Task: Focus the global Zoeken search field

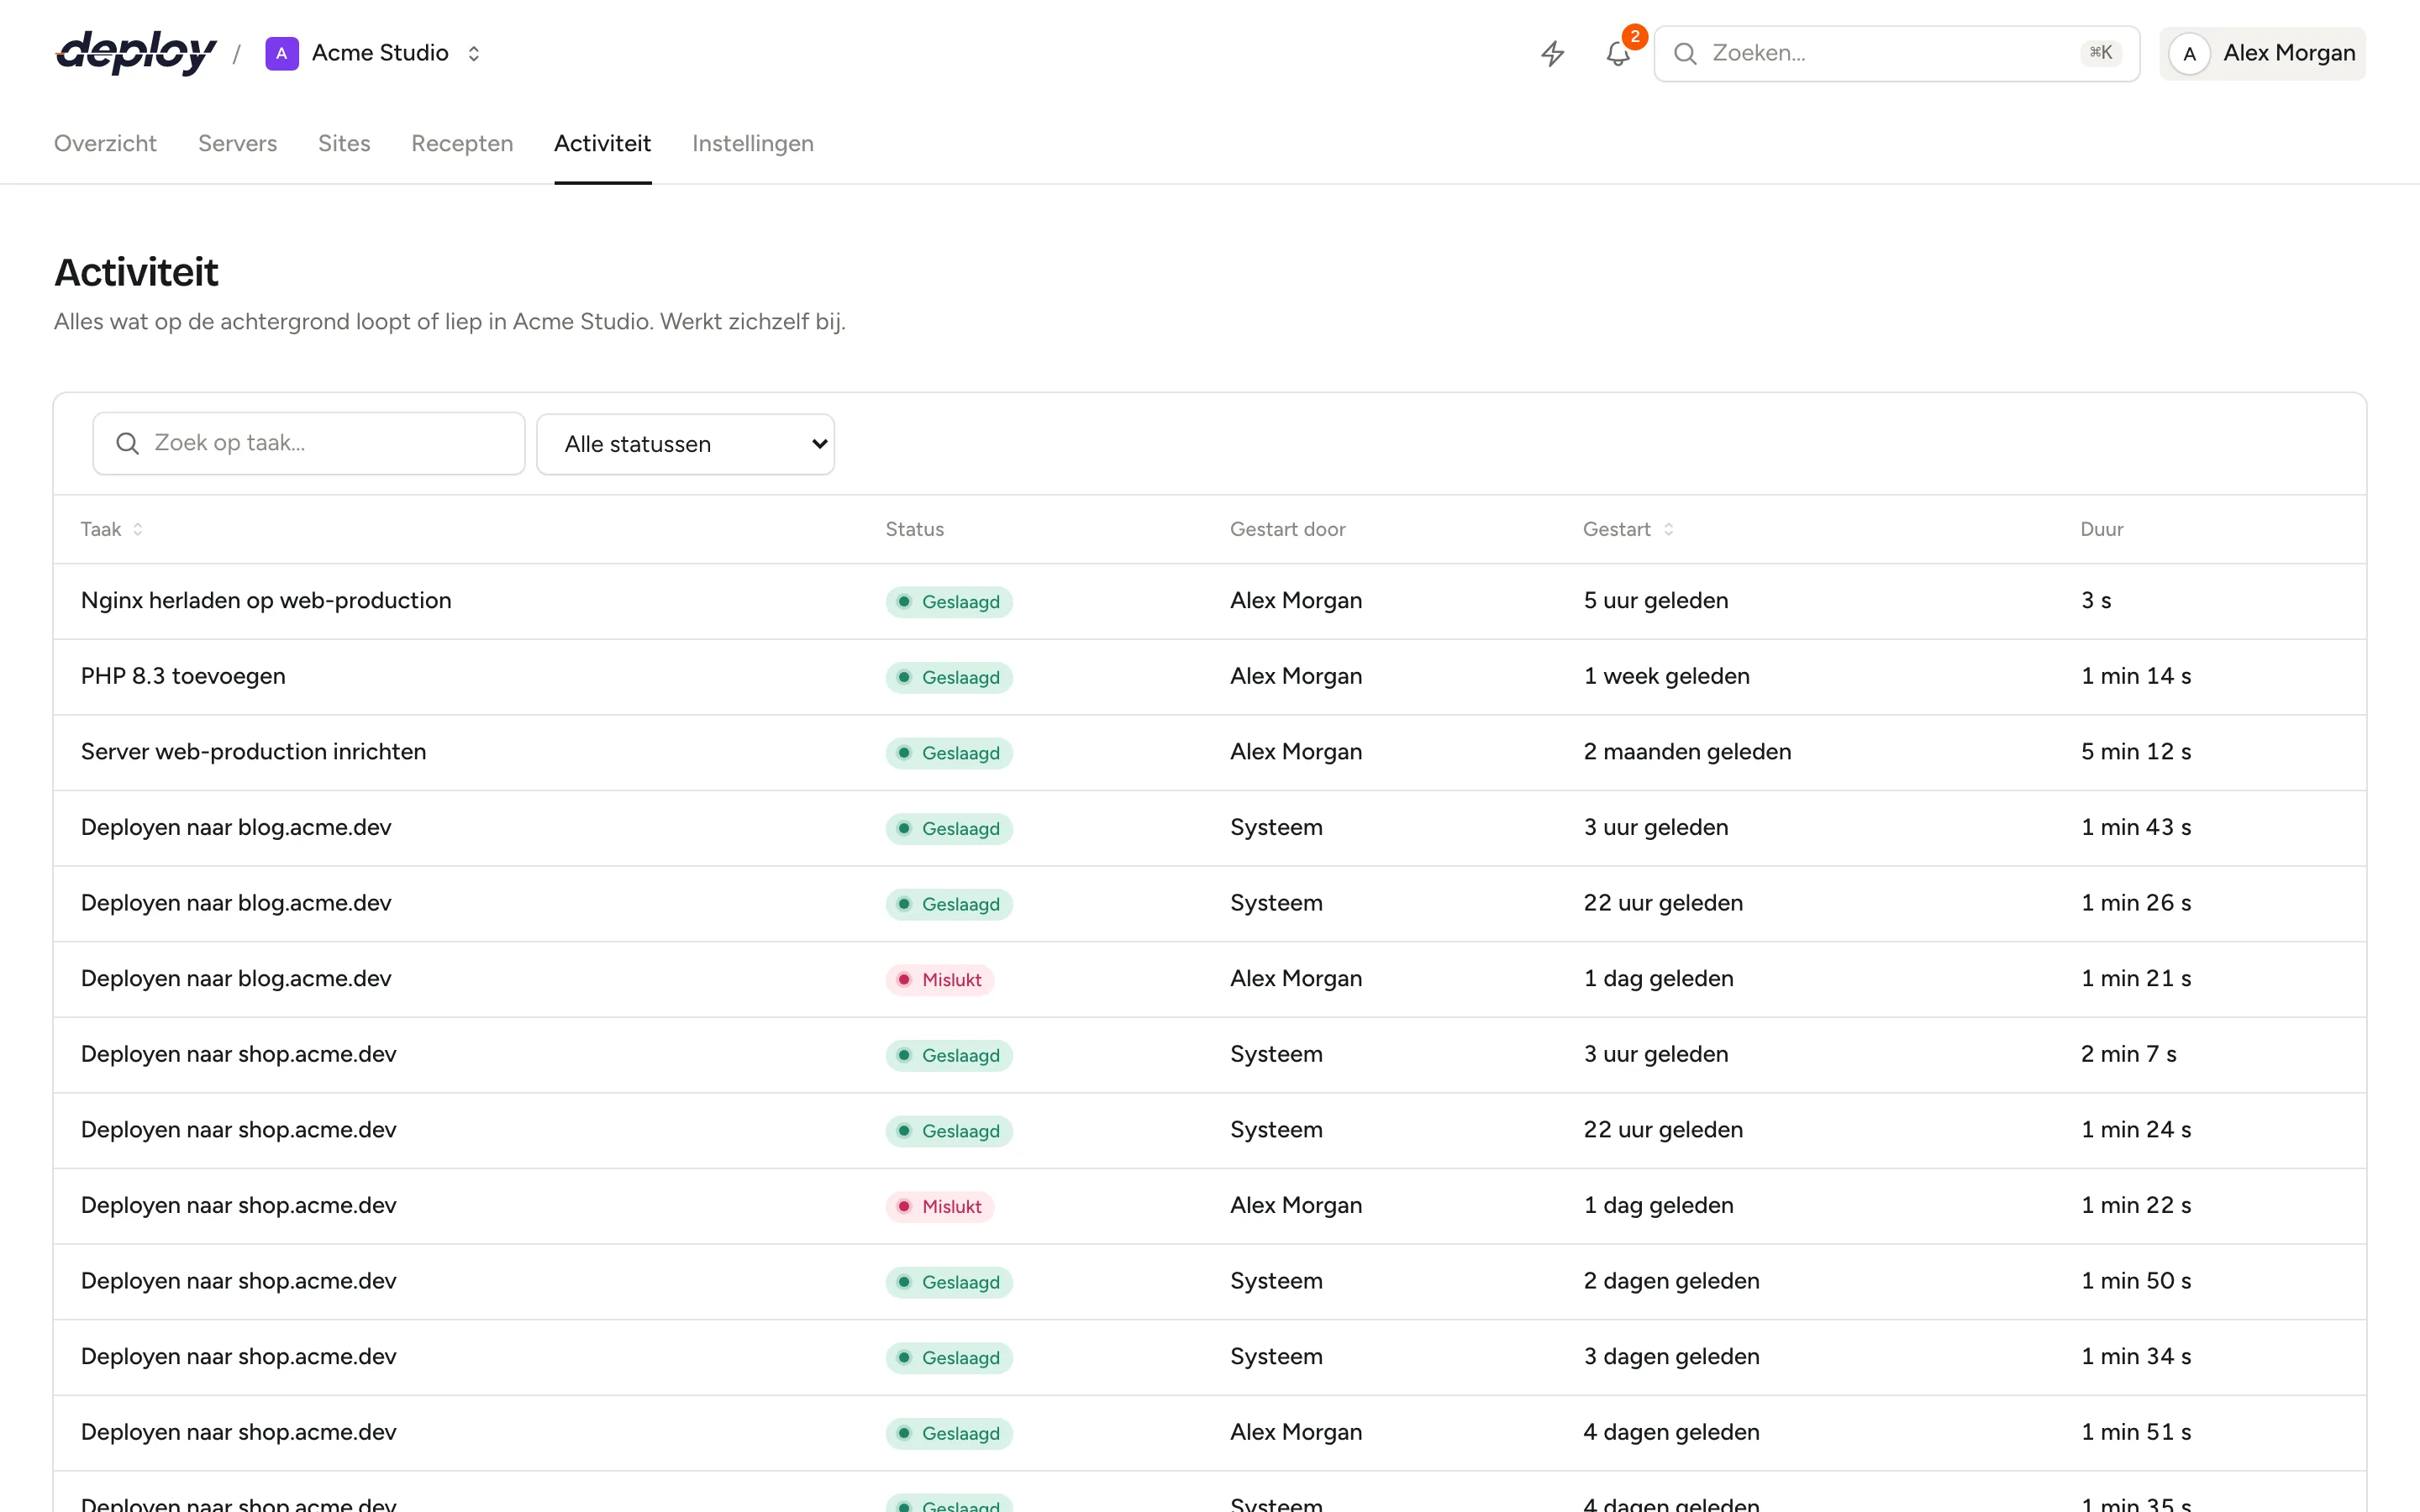Action: [1896, 53]
